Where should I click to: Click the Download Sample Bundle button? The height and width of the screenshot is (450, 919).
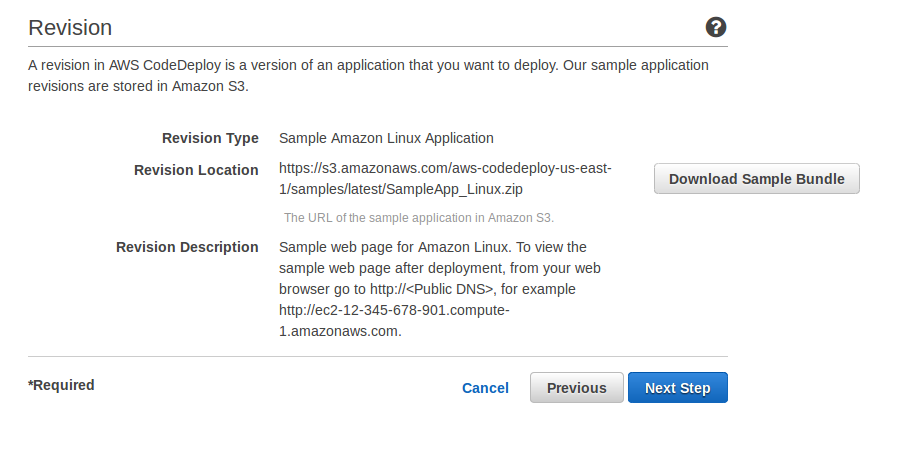[757, 179]
